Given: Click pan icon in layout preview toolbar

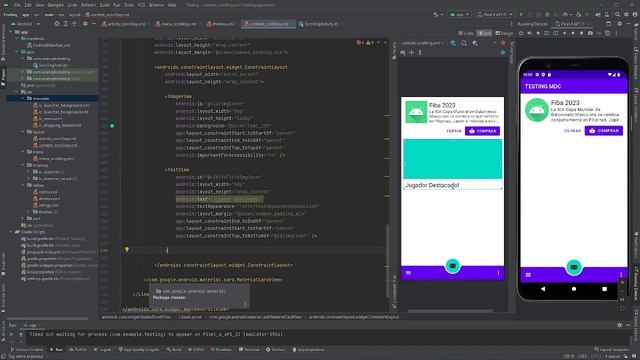Looking at the screenshot, I should click(x=411, y=52).
